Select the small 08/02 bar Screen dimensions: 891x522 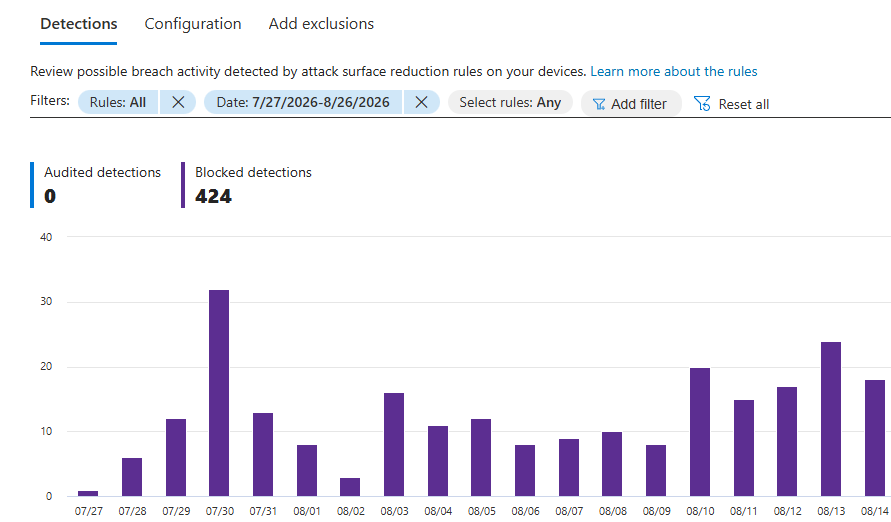click(350, 487)
